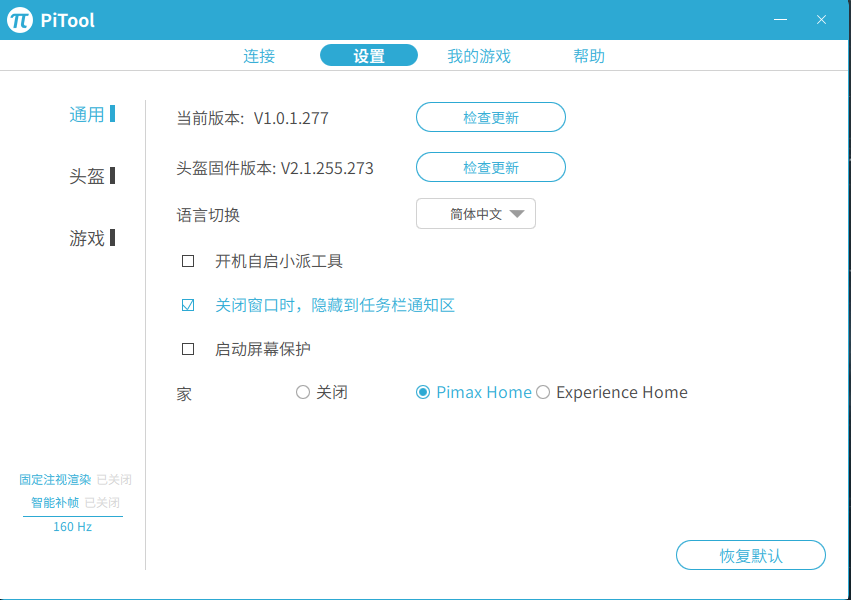851x600 pixels.
Task: Enable the 开机自启小派工具 checkbox
Action: click(x=188, y=261)
